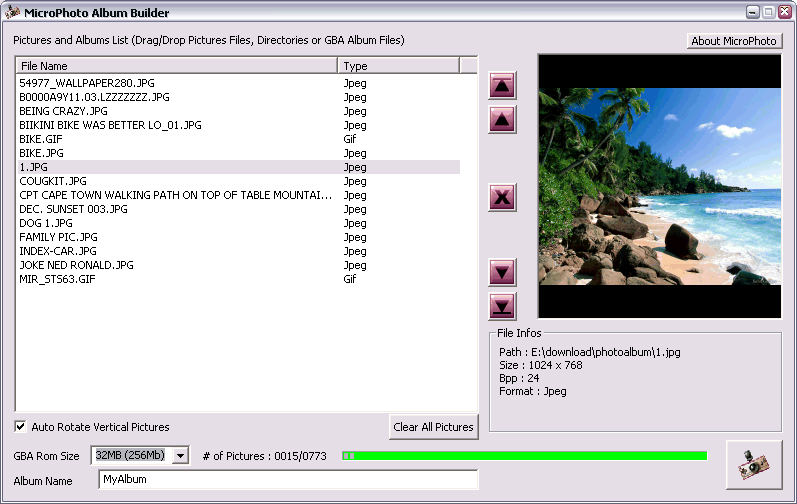Close the MicroPhoto Album Builder window
Image resolution: width=797 pixels, height=504 pixels.
click(785, 12)
